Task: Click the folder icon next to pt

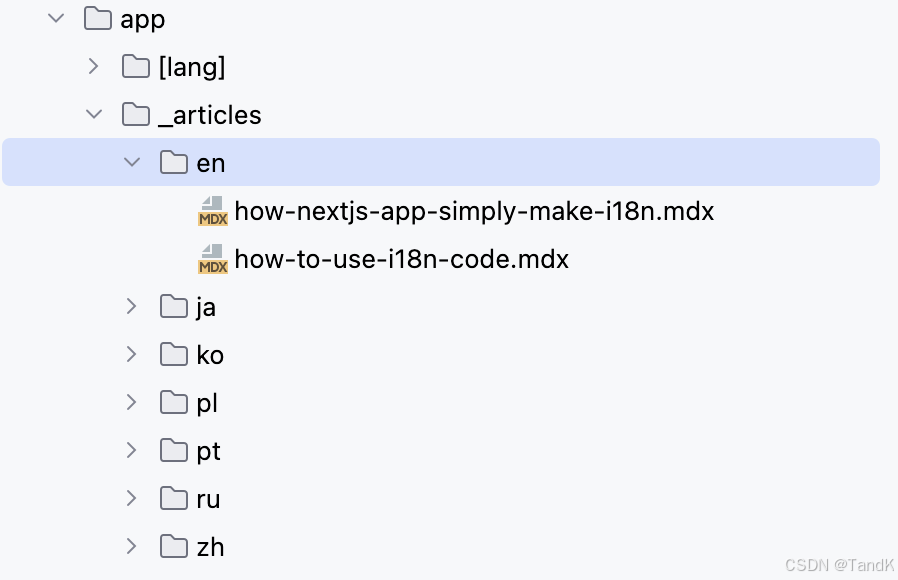Action: point(172,450)
